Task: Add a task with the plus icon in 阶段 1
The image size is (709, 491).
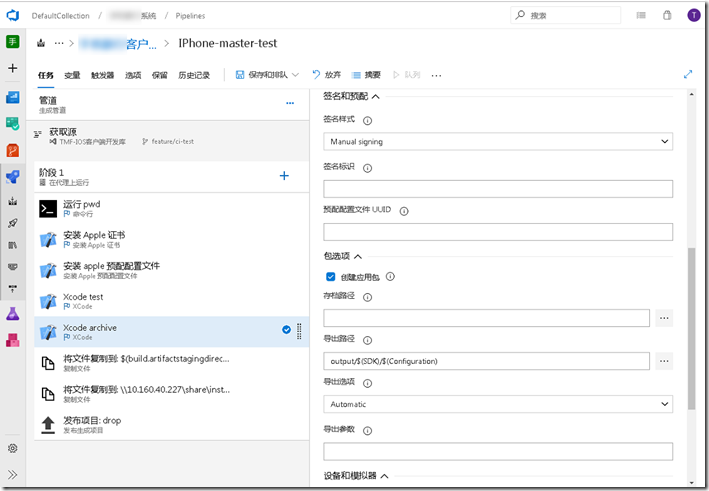Action: click(x=284, y=176)
